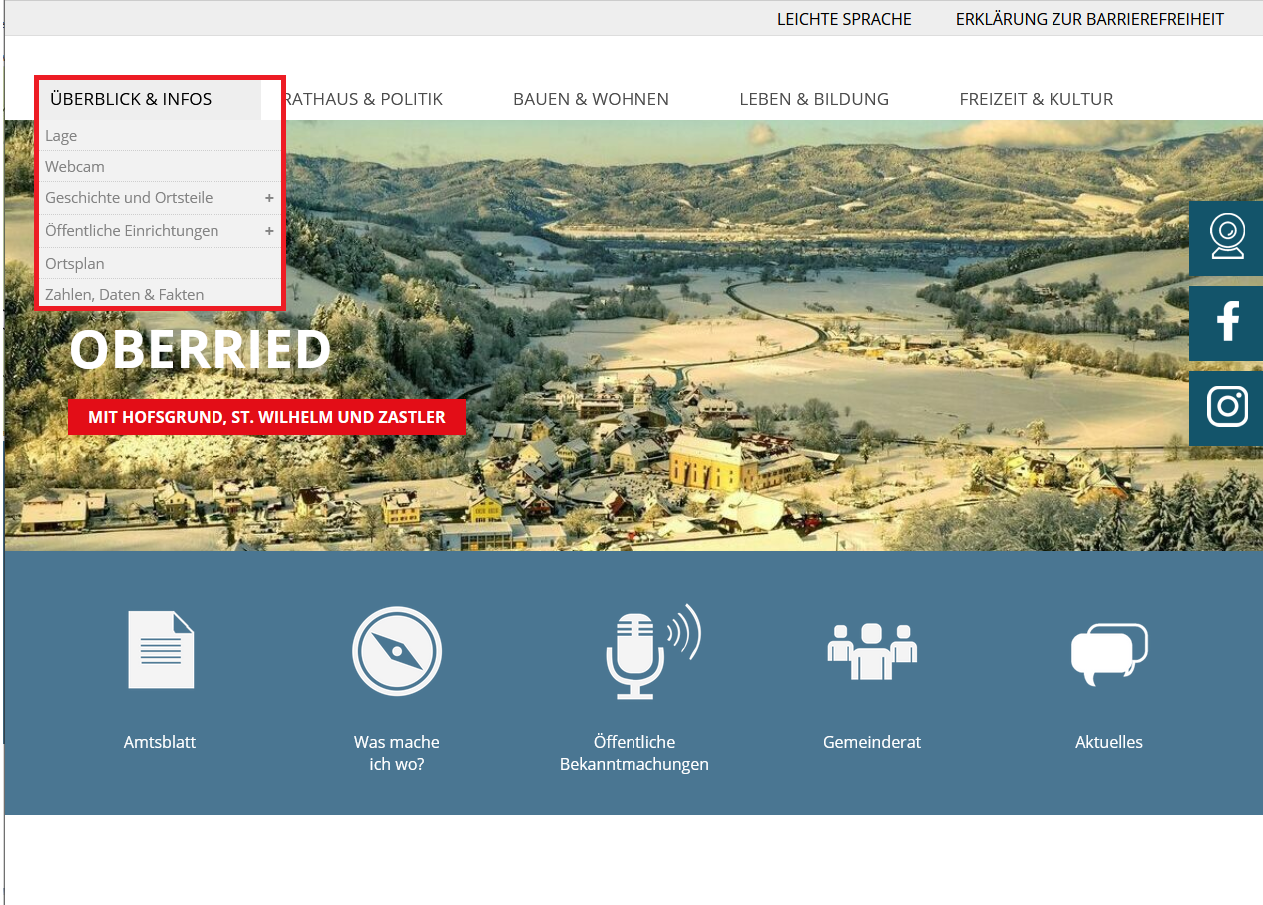Open the webcam icon in the side panel
Viewport: 1263px width, 905px height.
[1226, 237]
